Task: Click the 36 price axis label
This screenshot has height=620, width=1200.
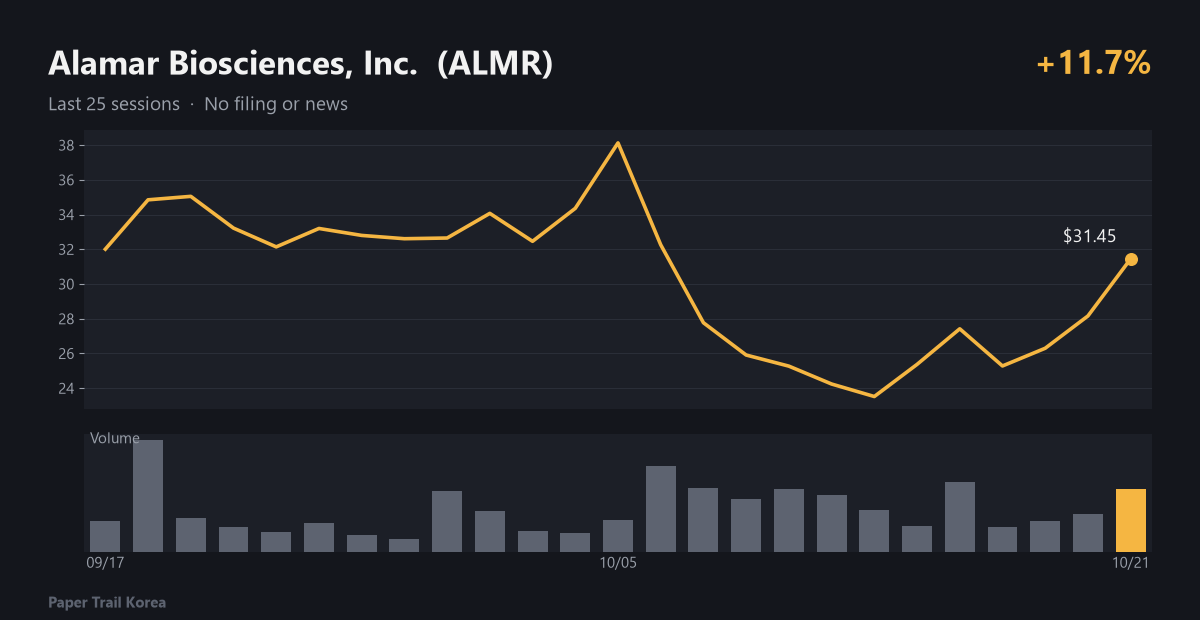Action: click(x=67, y=181)
